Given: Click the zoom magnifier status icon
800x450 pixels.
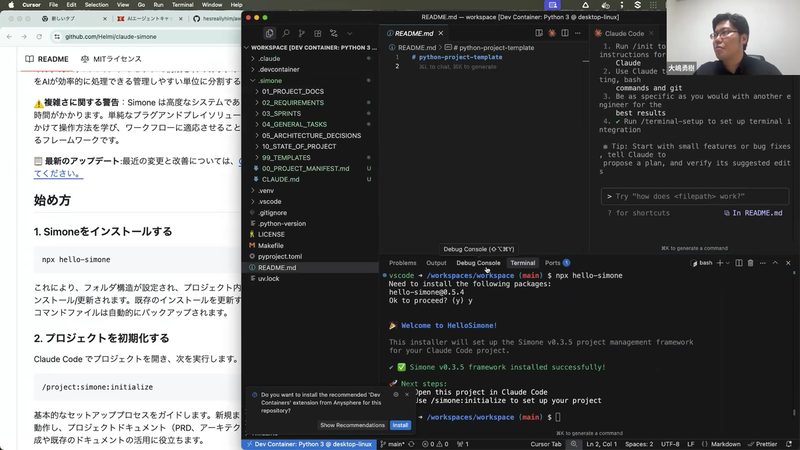Looking at the screenshot, I should [x=574, y=444].
